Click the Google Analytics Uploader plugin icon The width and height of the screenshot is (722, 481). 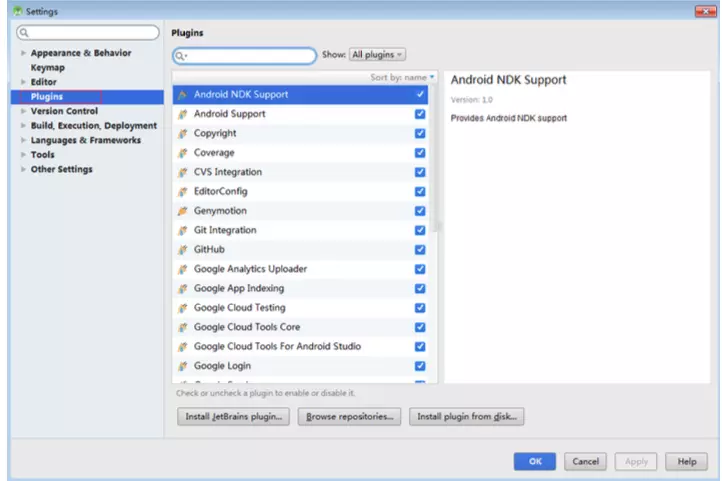182,269
